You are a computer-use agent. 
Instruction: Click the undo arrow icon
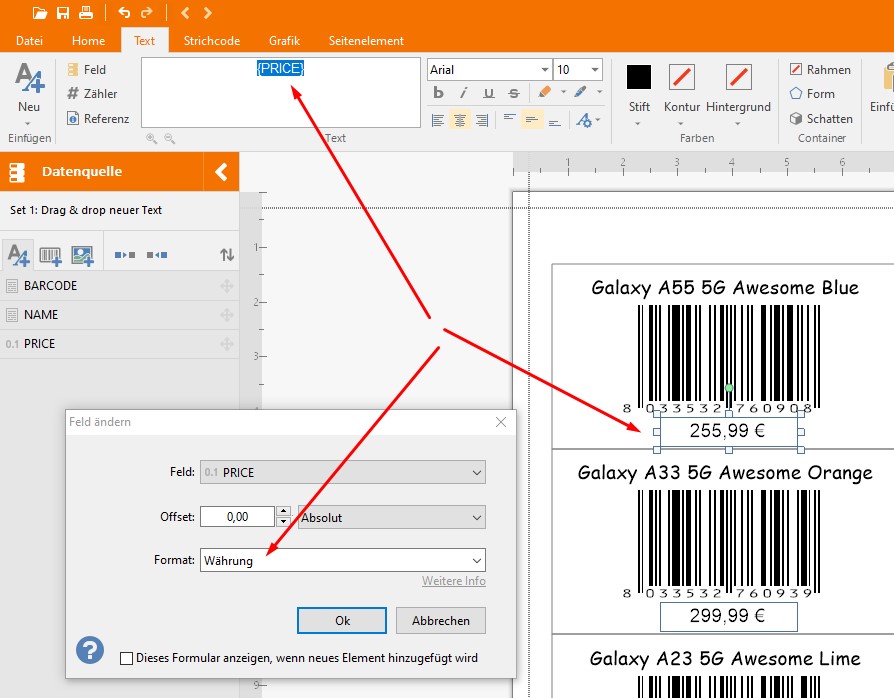pyautogui.click(x=124, y=13)
